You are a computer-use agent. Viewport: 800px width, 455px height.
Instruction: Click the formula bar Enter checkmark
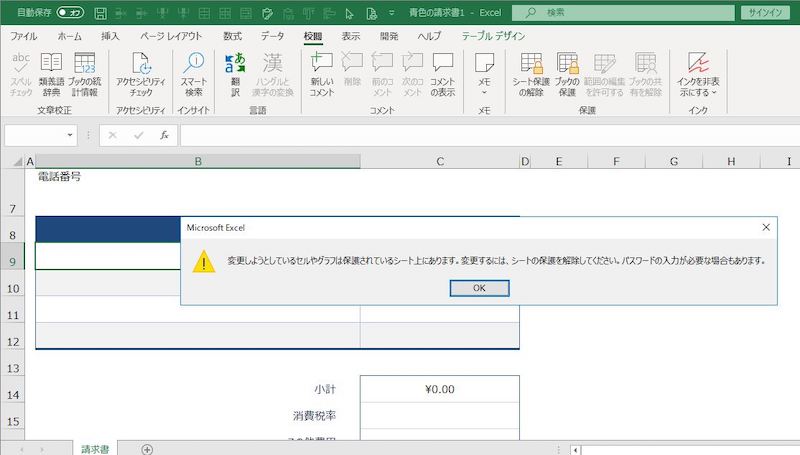[x=138, y=135]
